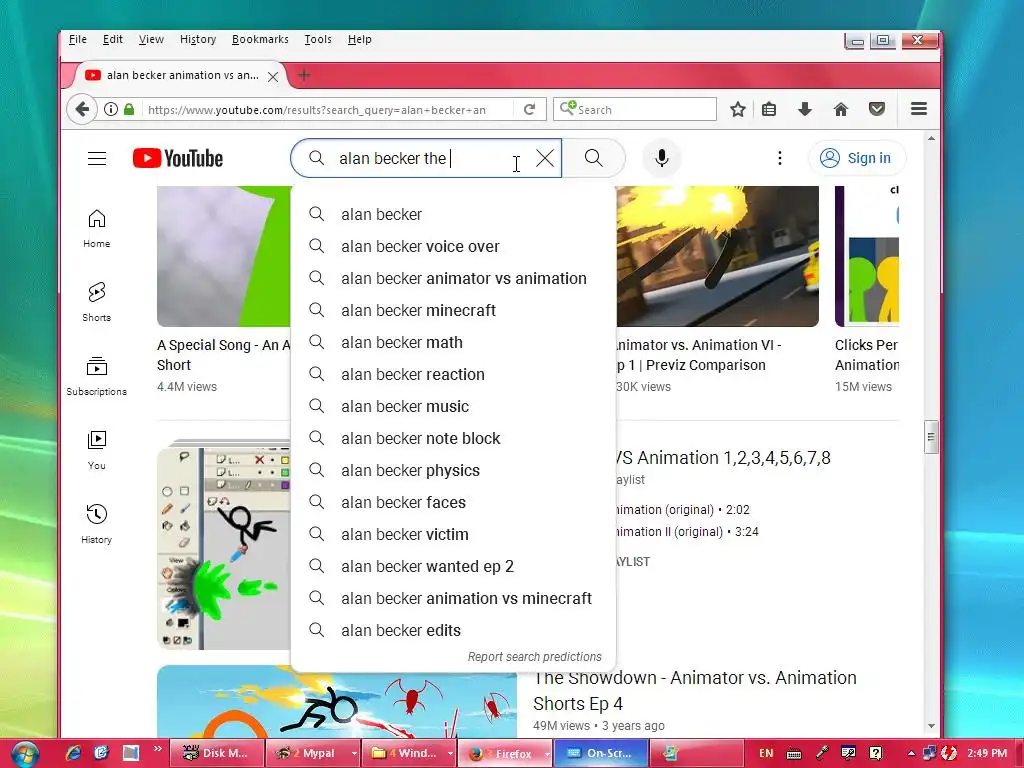Open the Animator vs. Animation VI Previz thumbnail

(717, 256)
